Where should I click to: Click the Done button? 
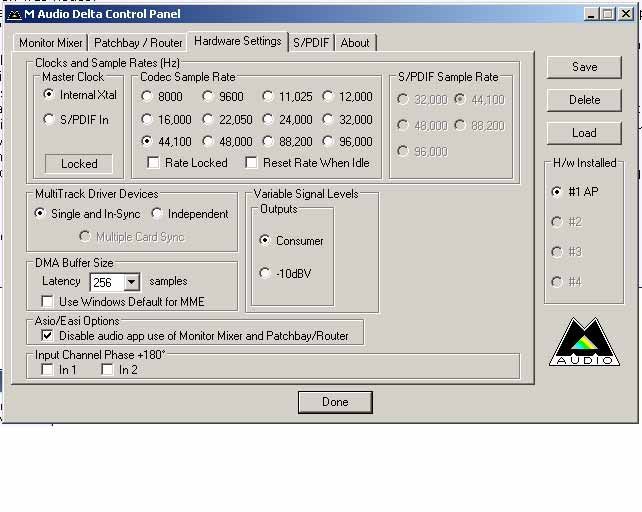(x=335, y=402)
